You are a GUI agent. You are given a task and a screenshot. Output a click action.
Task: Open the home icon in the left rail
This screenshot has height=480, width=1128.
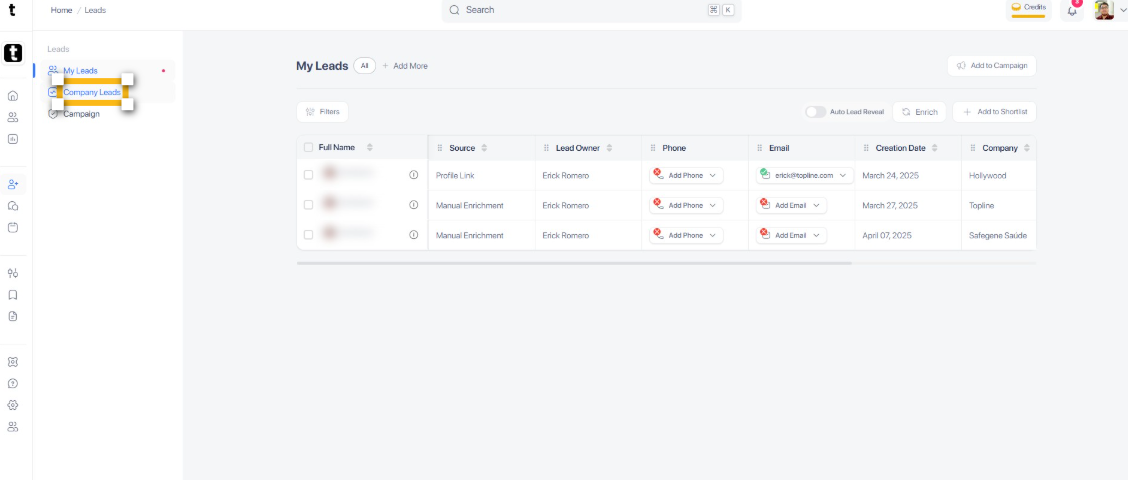(12, 96)
